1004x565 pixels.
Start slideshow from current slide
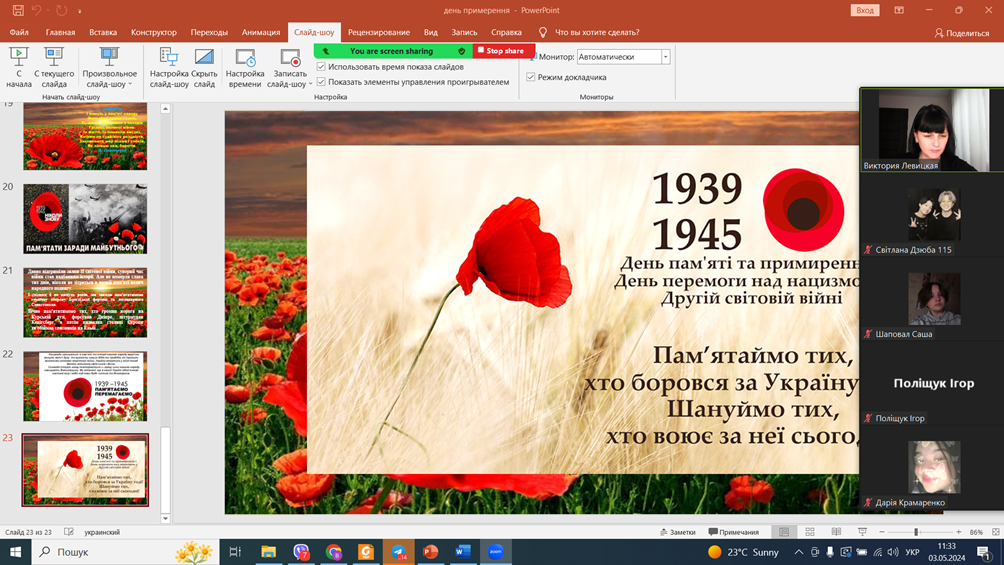click(54, 67)
